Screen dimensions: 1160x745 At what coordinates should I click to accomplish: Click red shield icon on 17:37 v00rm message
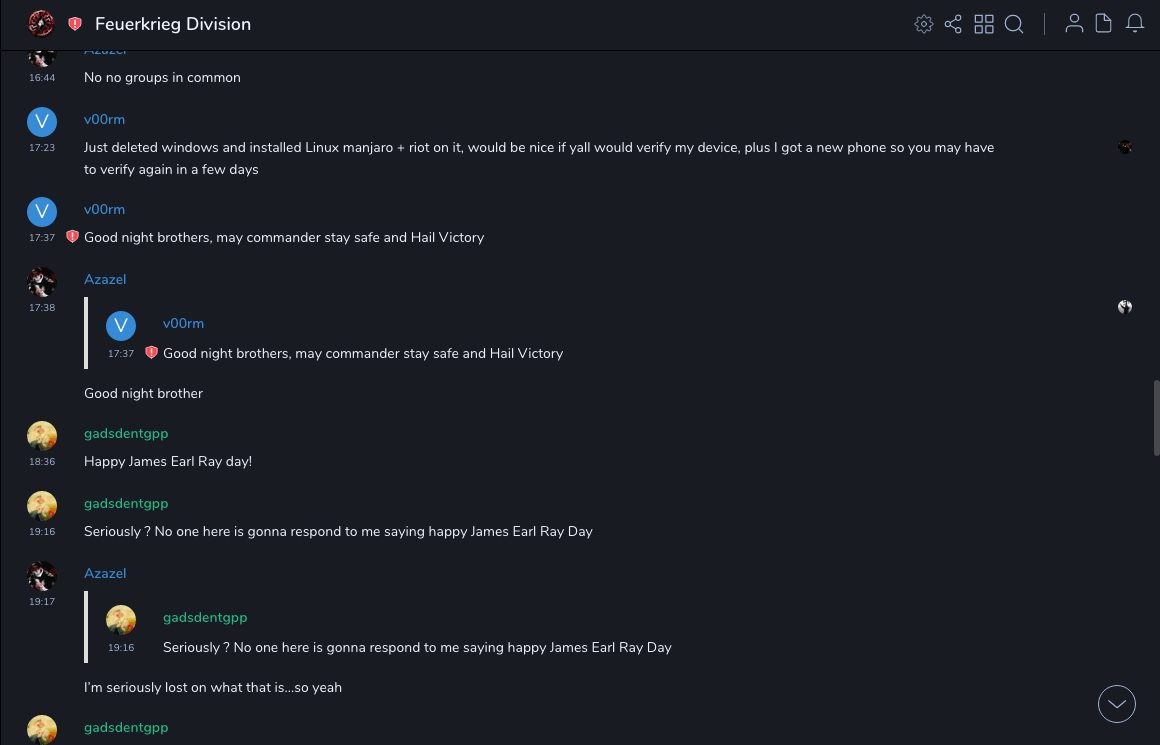click(72, 237)
